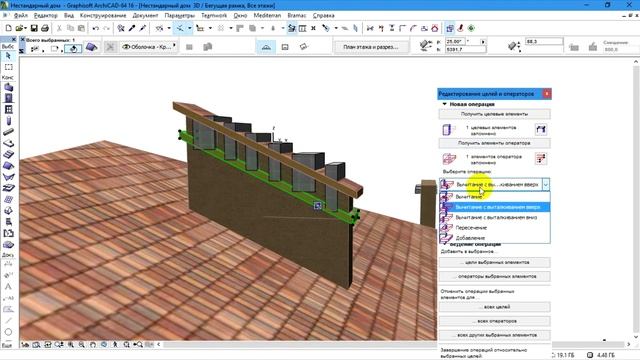Select the Slab tool in toolbox
The height and width of the screenshot is (360, 640).
(x=8, y=143)
